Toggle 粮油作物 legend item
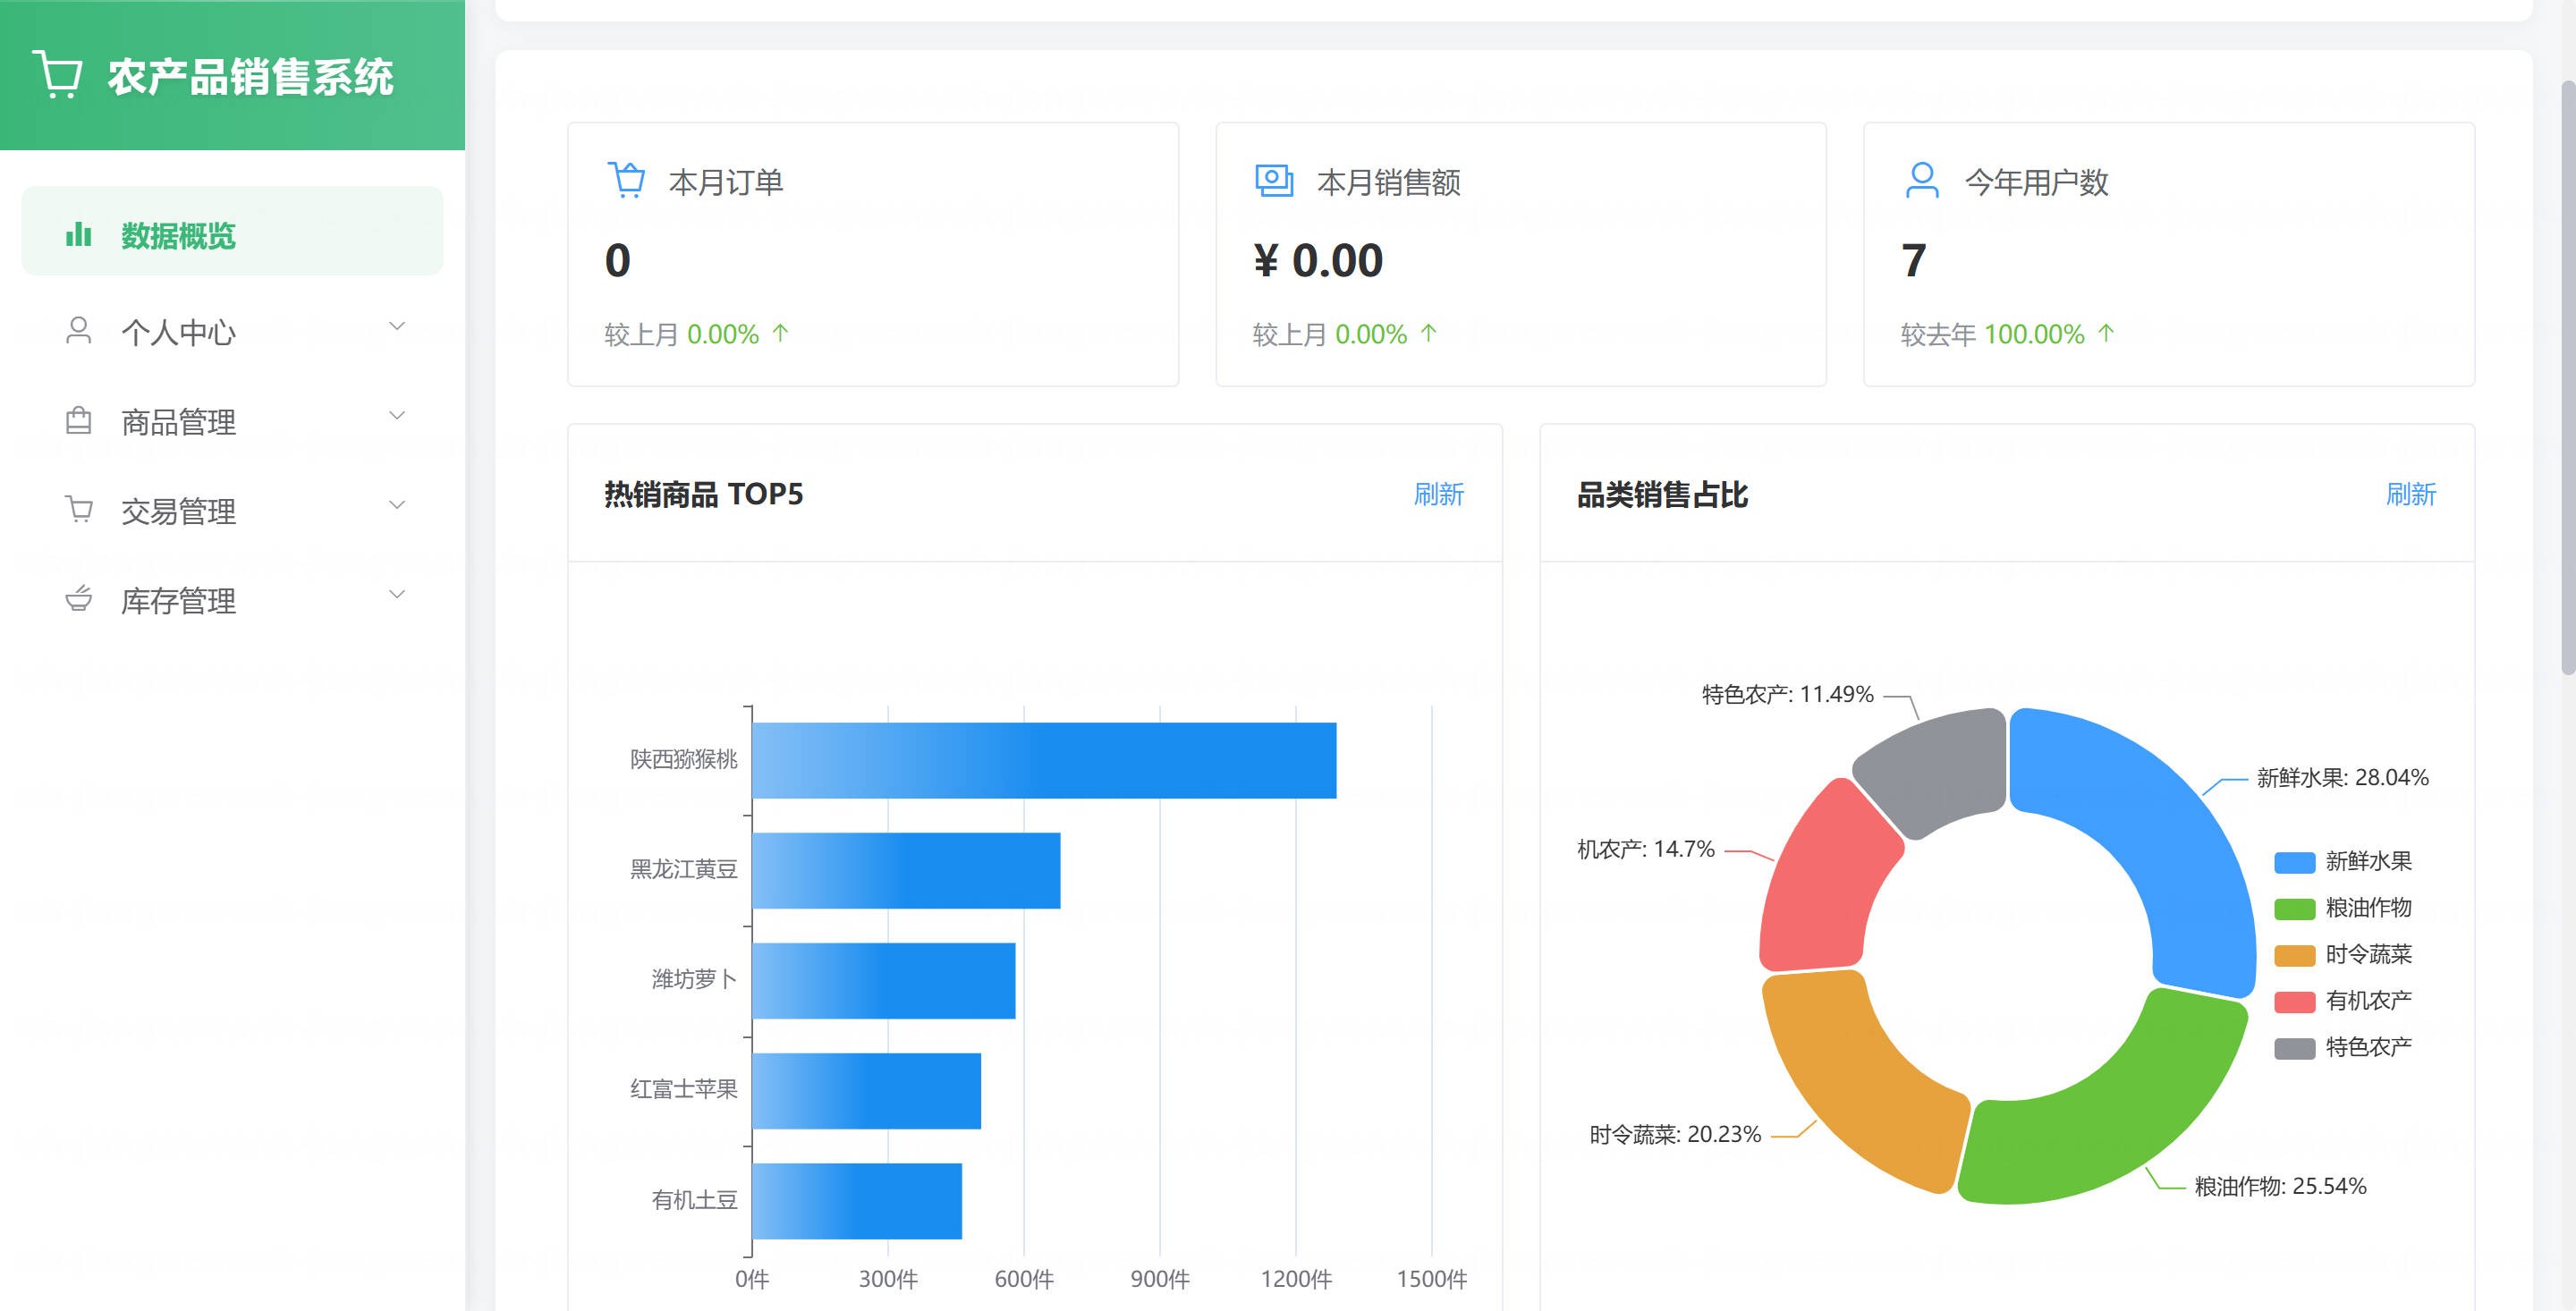This screenshot has width=2576, height=1311. (x=2343, y=907)
